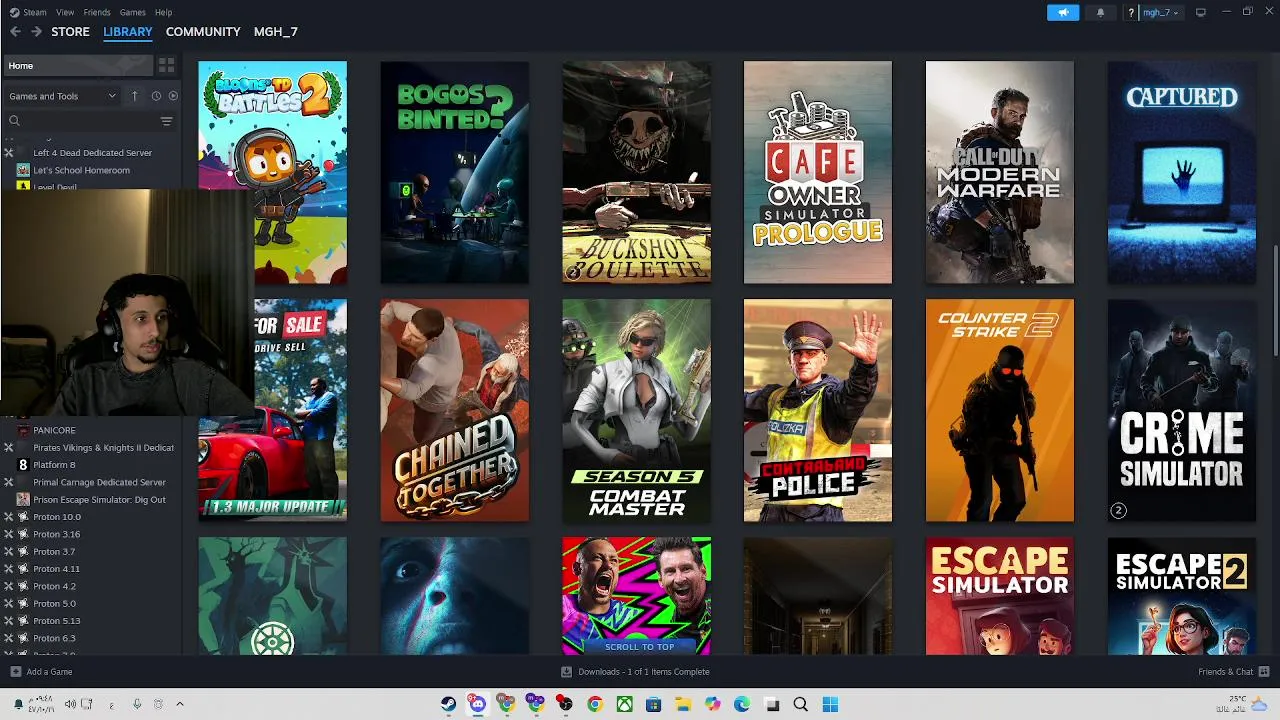Open the Help menu
Image resolution: width=1280 pixels, height=720 pixels.
point(163,12)
